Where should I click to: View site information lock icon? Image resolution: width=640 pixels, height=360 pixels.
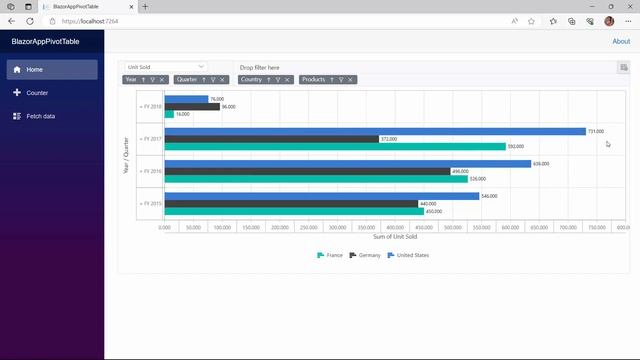point(52,21)
